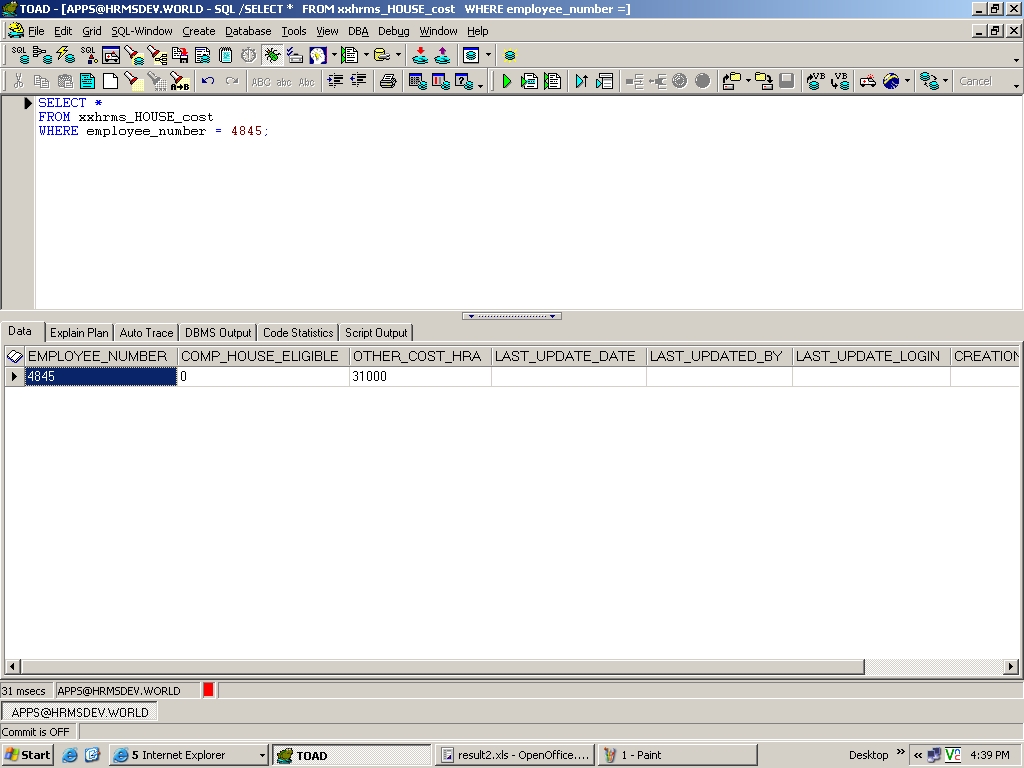
Task: Click the Commit icon with red arrow
Action: tap(420, 55)
